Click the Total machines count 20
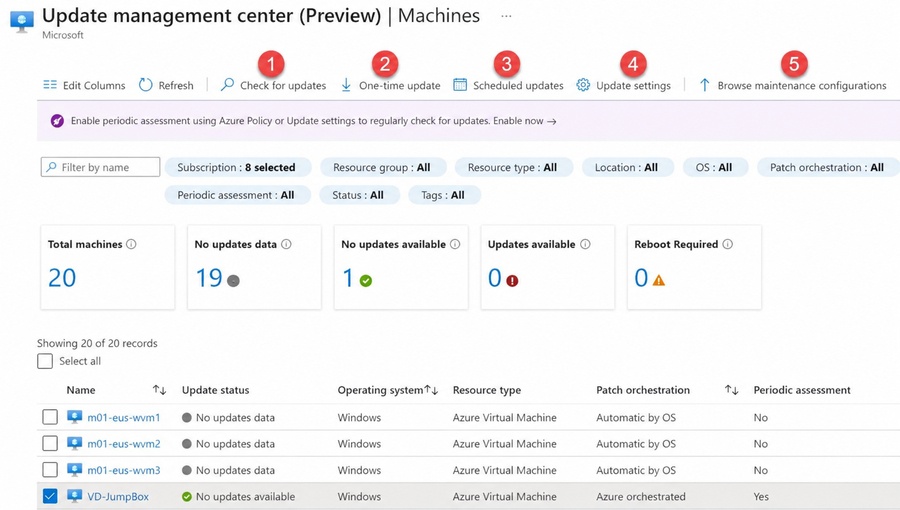The height and width of the screenshot is (510, 900). (x=62, y=278)
